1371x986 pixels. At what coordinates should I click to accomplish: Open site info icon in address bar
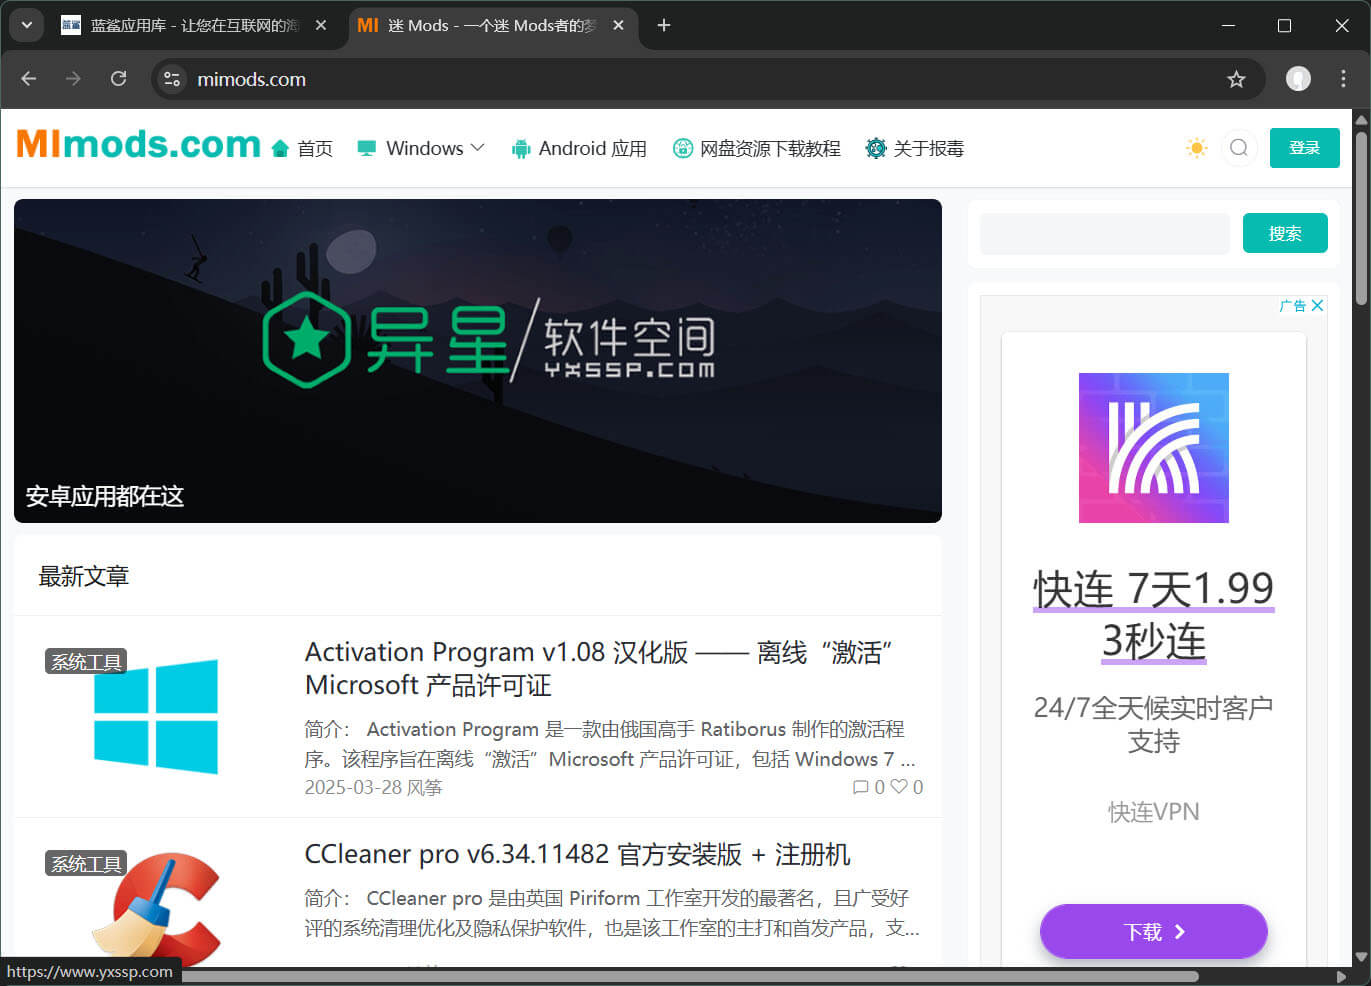click(172, 79)
